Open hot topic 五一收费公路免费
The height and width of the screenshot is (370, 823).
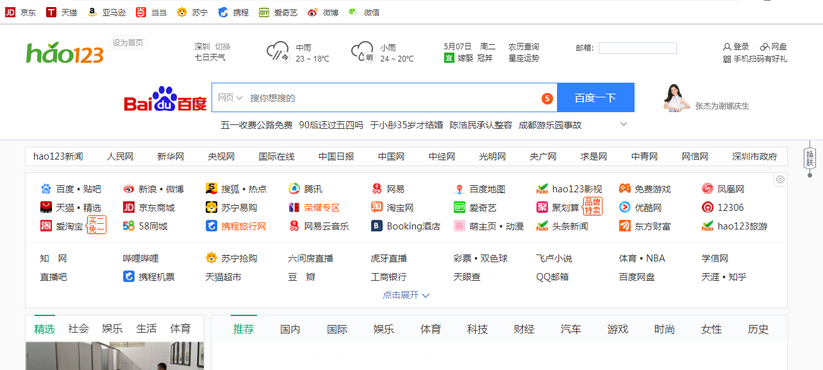click(x=257, y=125)
